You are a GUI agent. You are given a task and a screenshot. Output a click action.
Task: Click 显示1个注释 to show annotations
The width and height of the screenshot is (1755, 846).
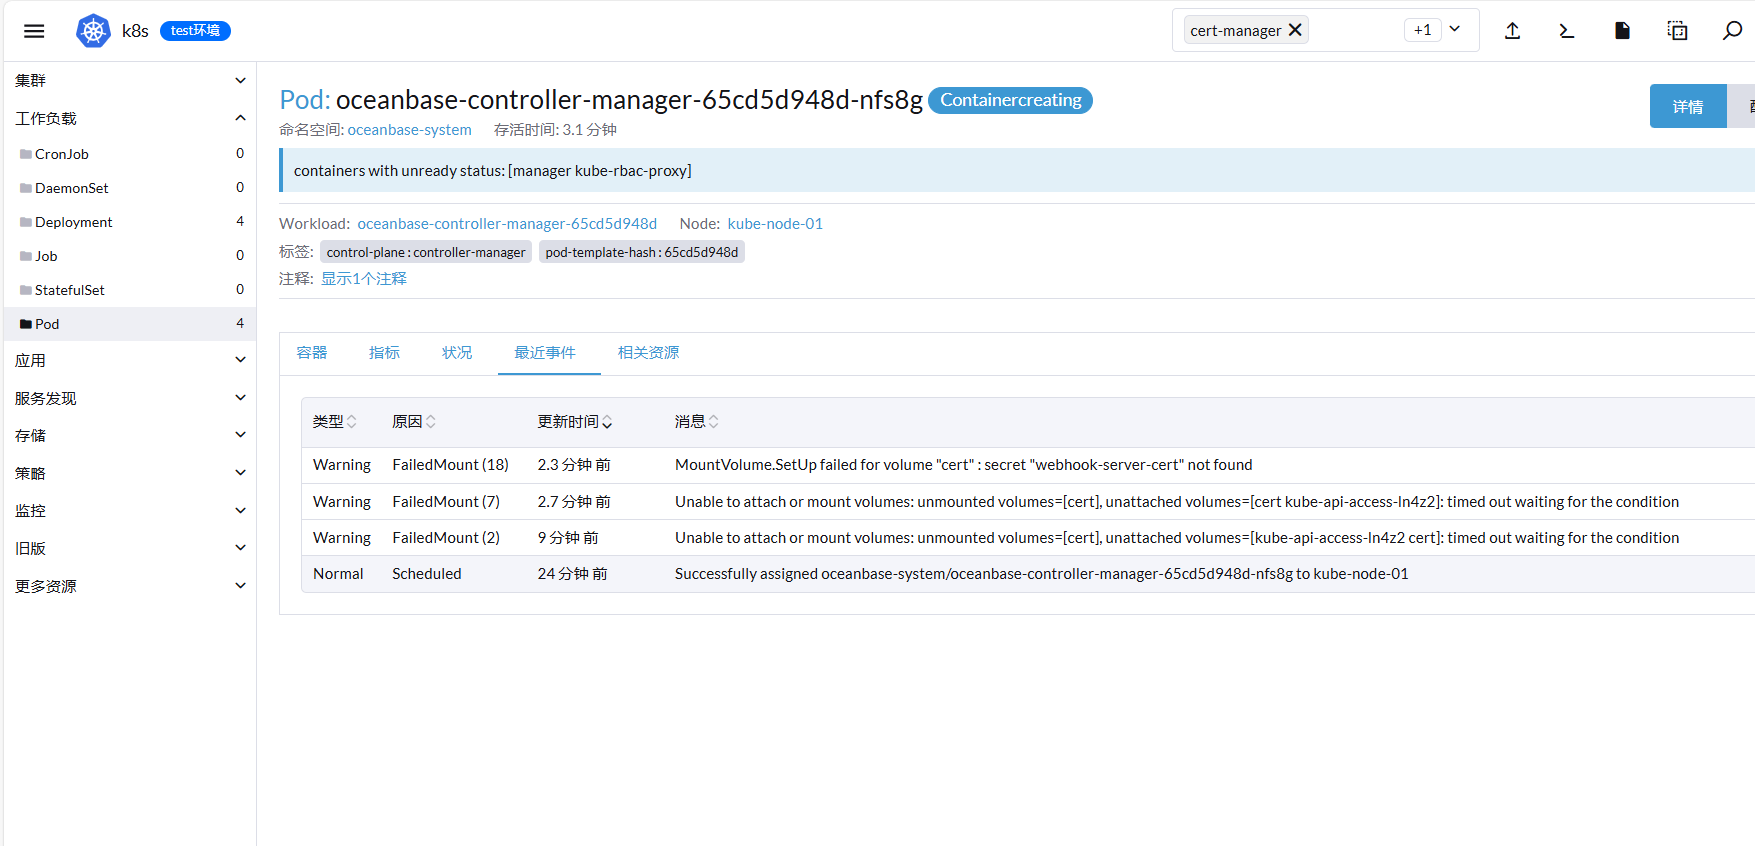(364, 279)
